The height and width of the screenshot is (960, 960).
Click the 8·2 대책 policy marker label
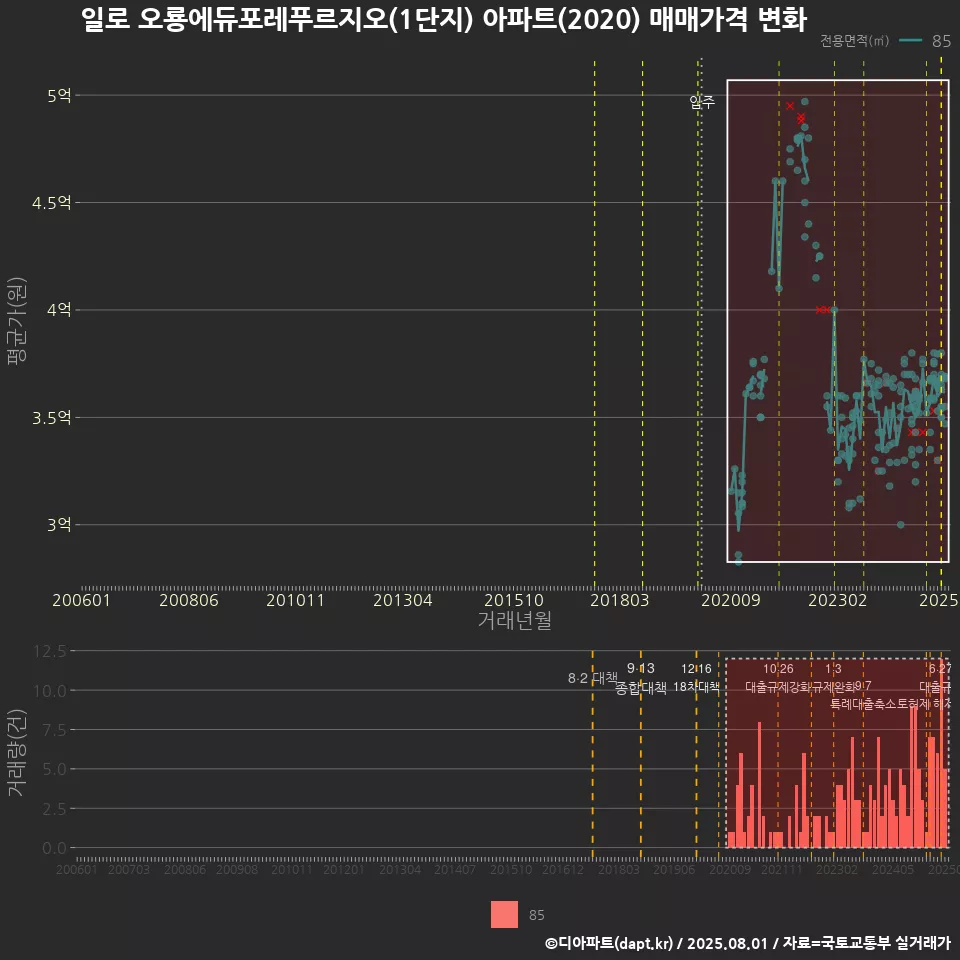tap(593, 678)
